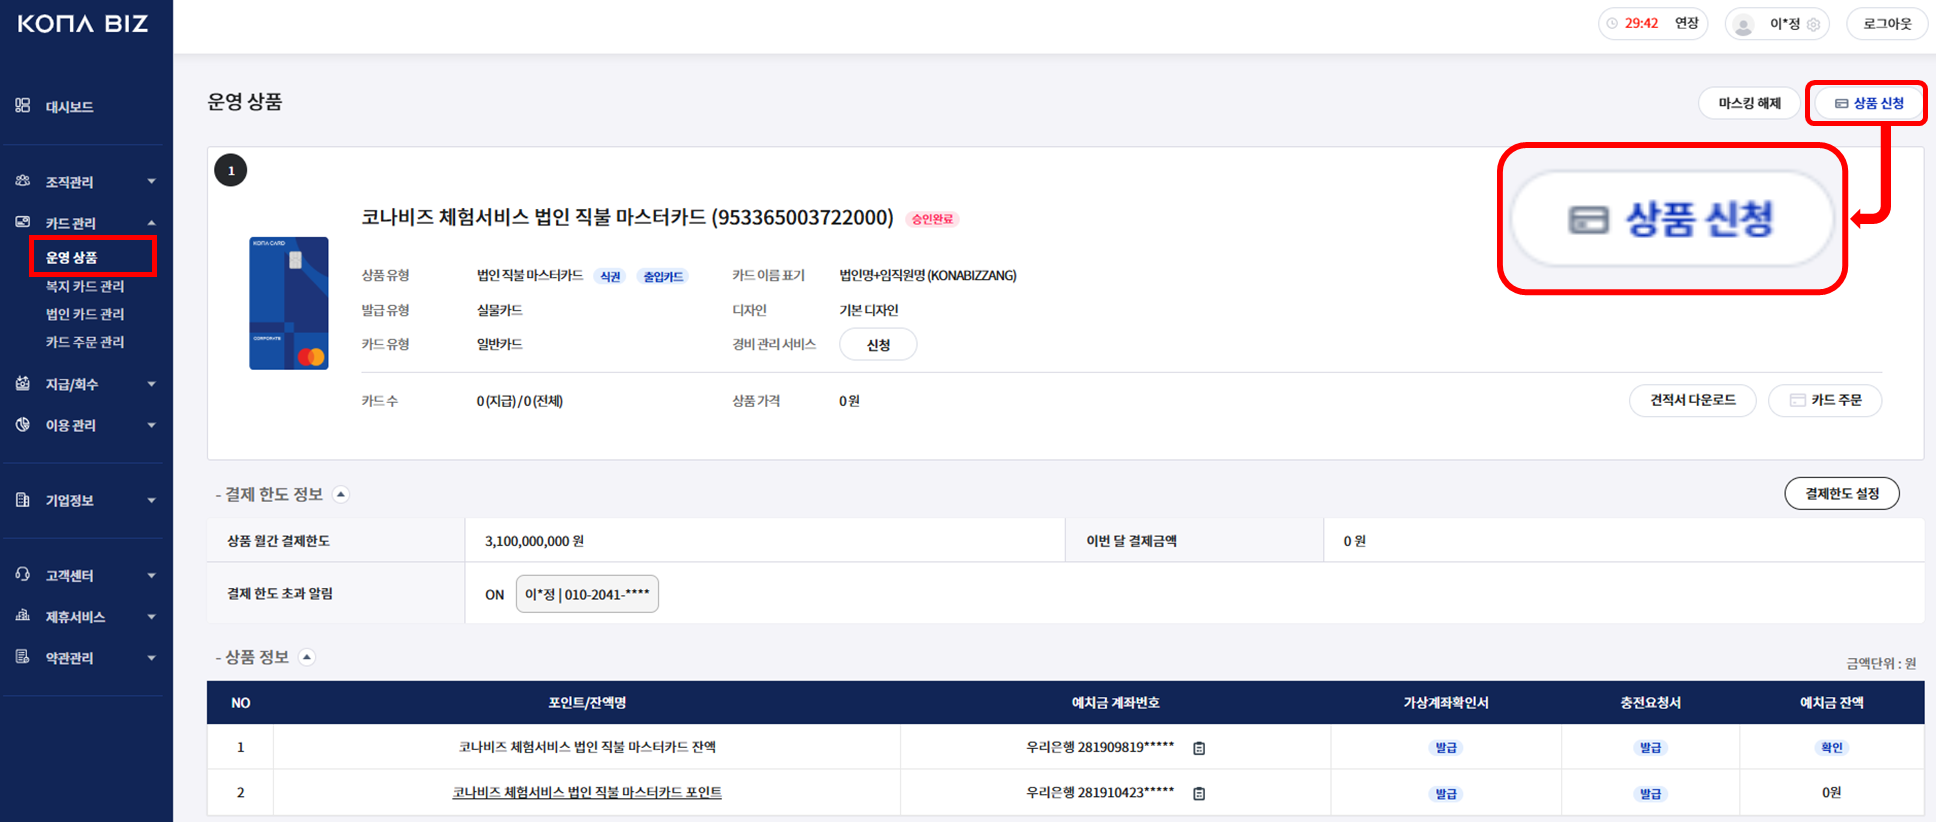Screen dimensions: 1936x822
Task: Click the 고객센터 headset icon
Action: (22, 574)
